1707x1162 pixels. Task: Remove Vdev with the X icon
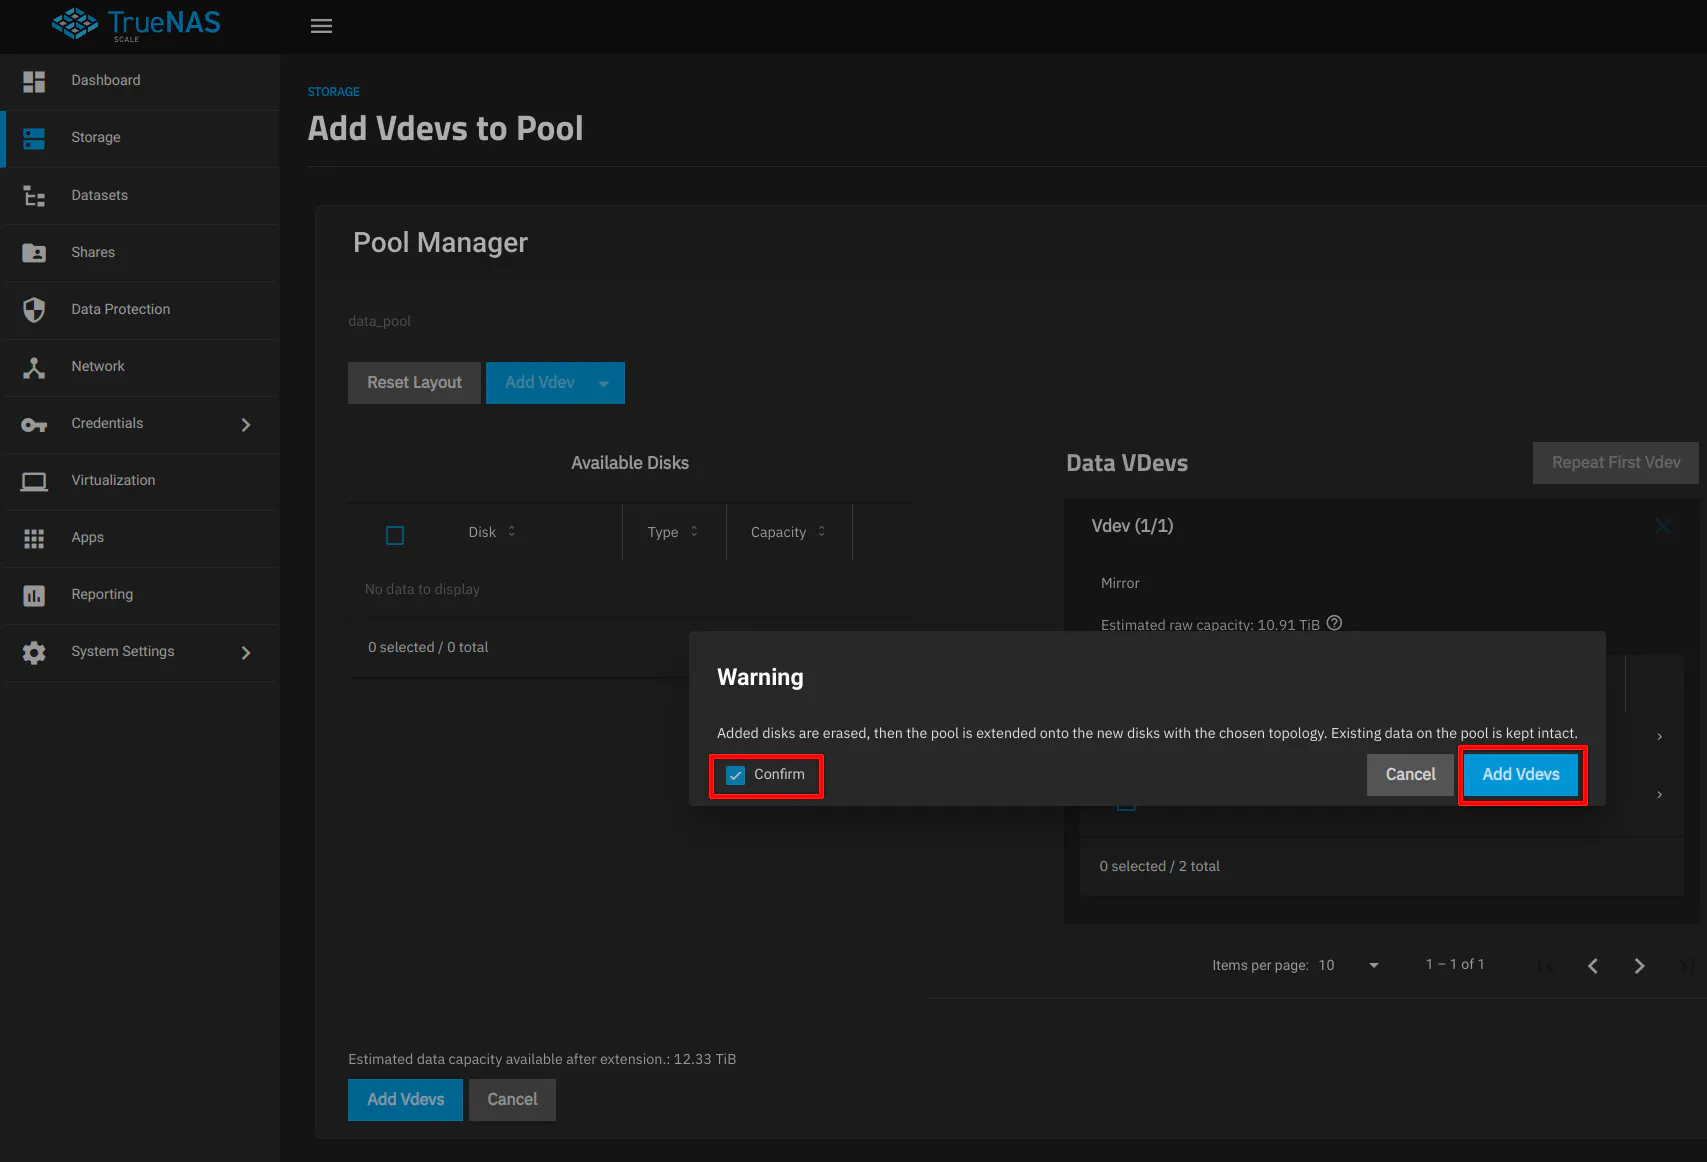pos(1663,526)
